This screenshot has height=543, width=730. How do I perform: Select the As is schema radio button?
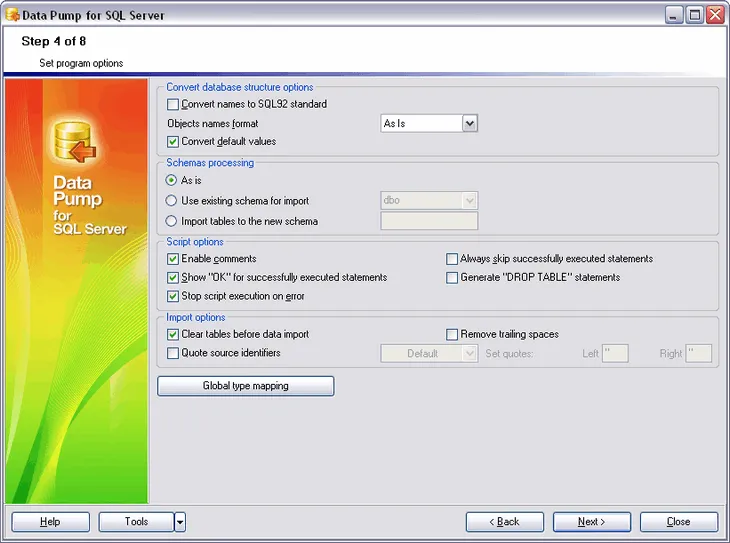171,180
